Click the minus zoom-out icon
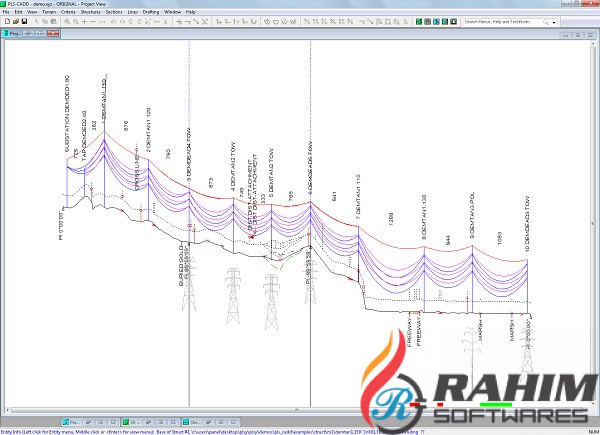This screenshot has height=435, width=600. [93, 22]
